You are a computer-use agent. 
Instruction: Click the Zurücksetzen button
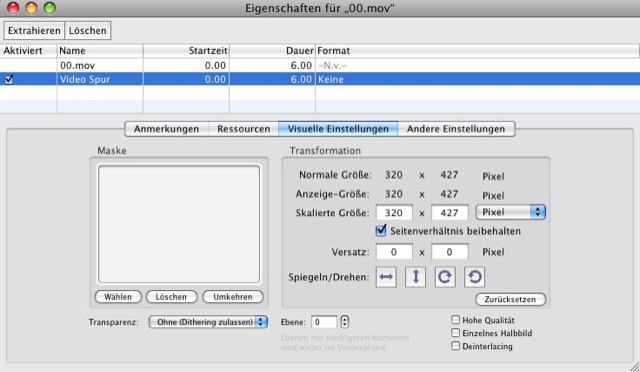pos(511,299)
